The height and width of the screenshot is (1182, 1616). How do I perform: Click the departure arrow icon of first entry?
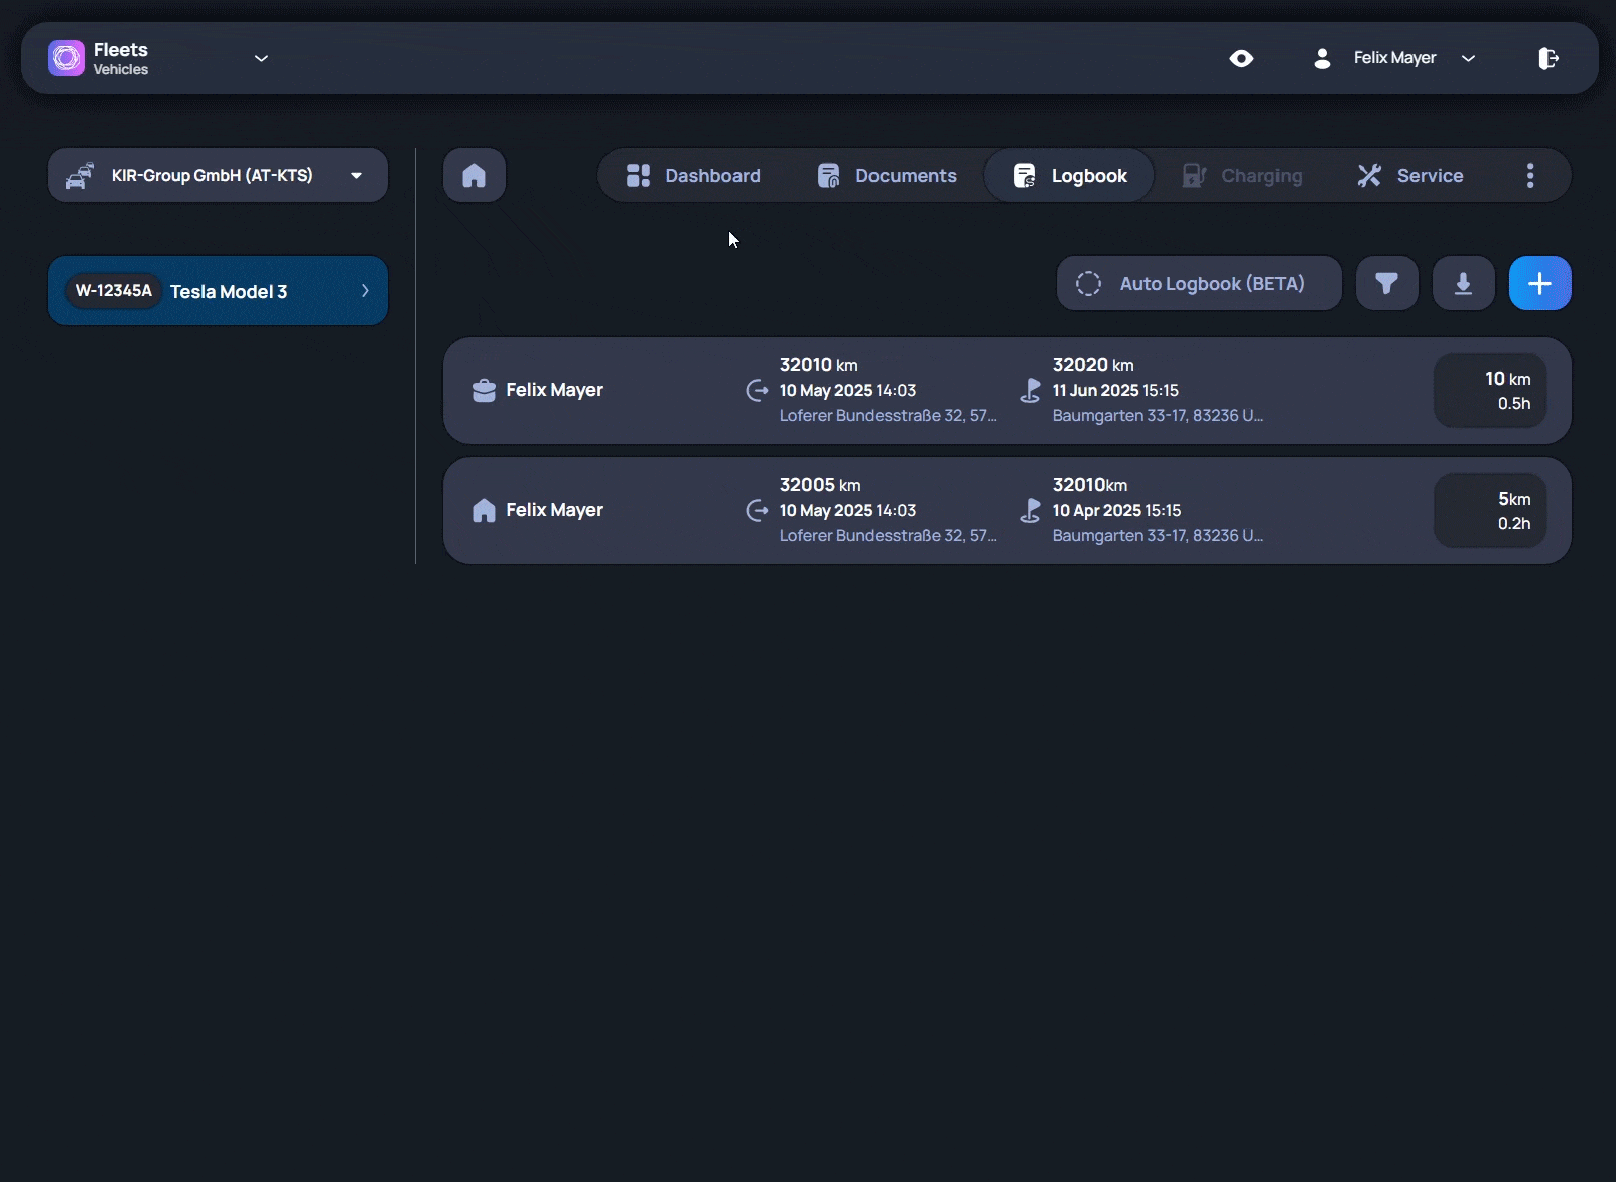click(x=757, y=390)
